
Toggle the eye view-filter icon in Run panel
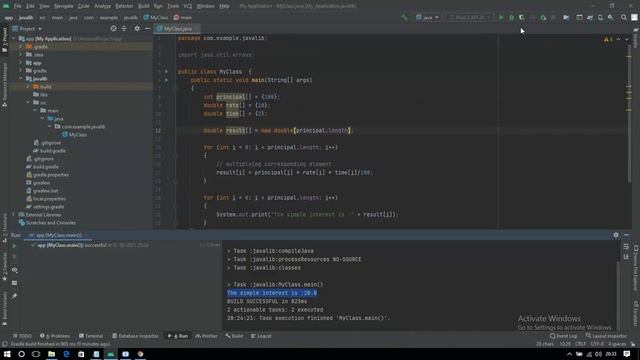pyautogui.click(x=14, y=270)
